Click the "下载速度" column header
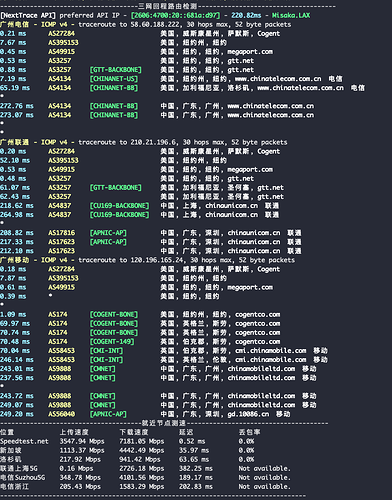The width and height of the screenshot is (392, 500). click(x=134, y=432)
